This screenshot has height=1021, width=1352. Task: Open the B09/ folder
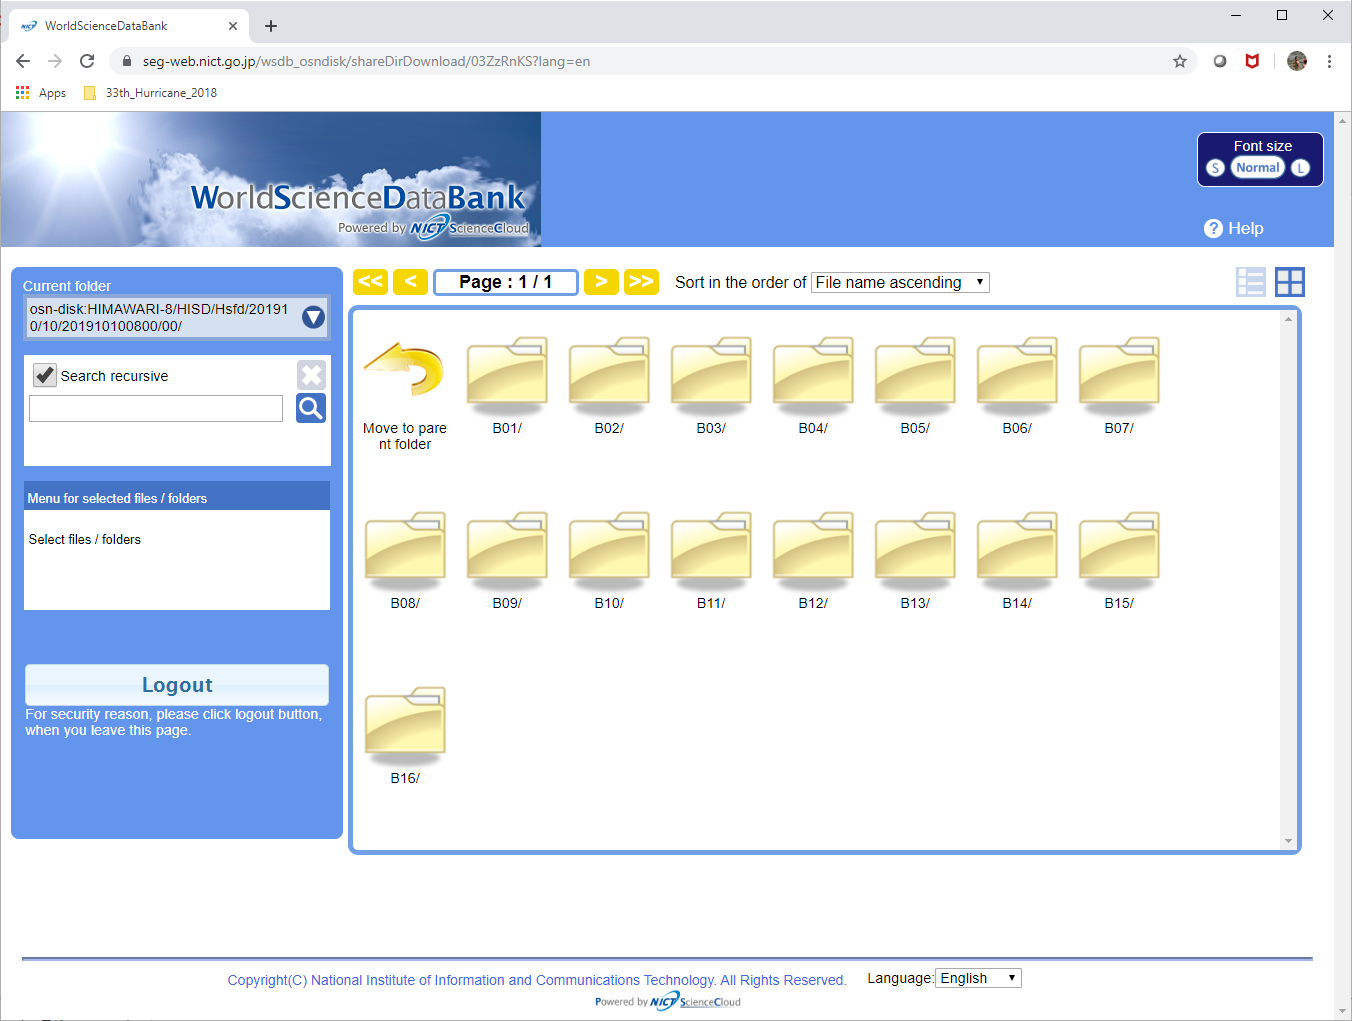(507, 552)
